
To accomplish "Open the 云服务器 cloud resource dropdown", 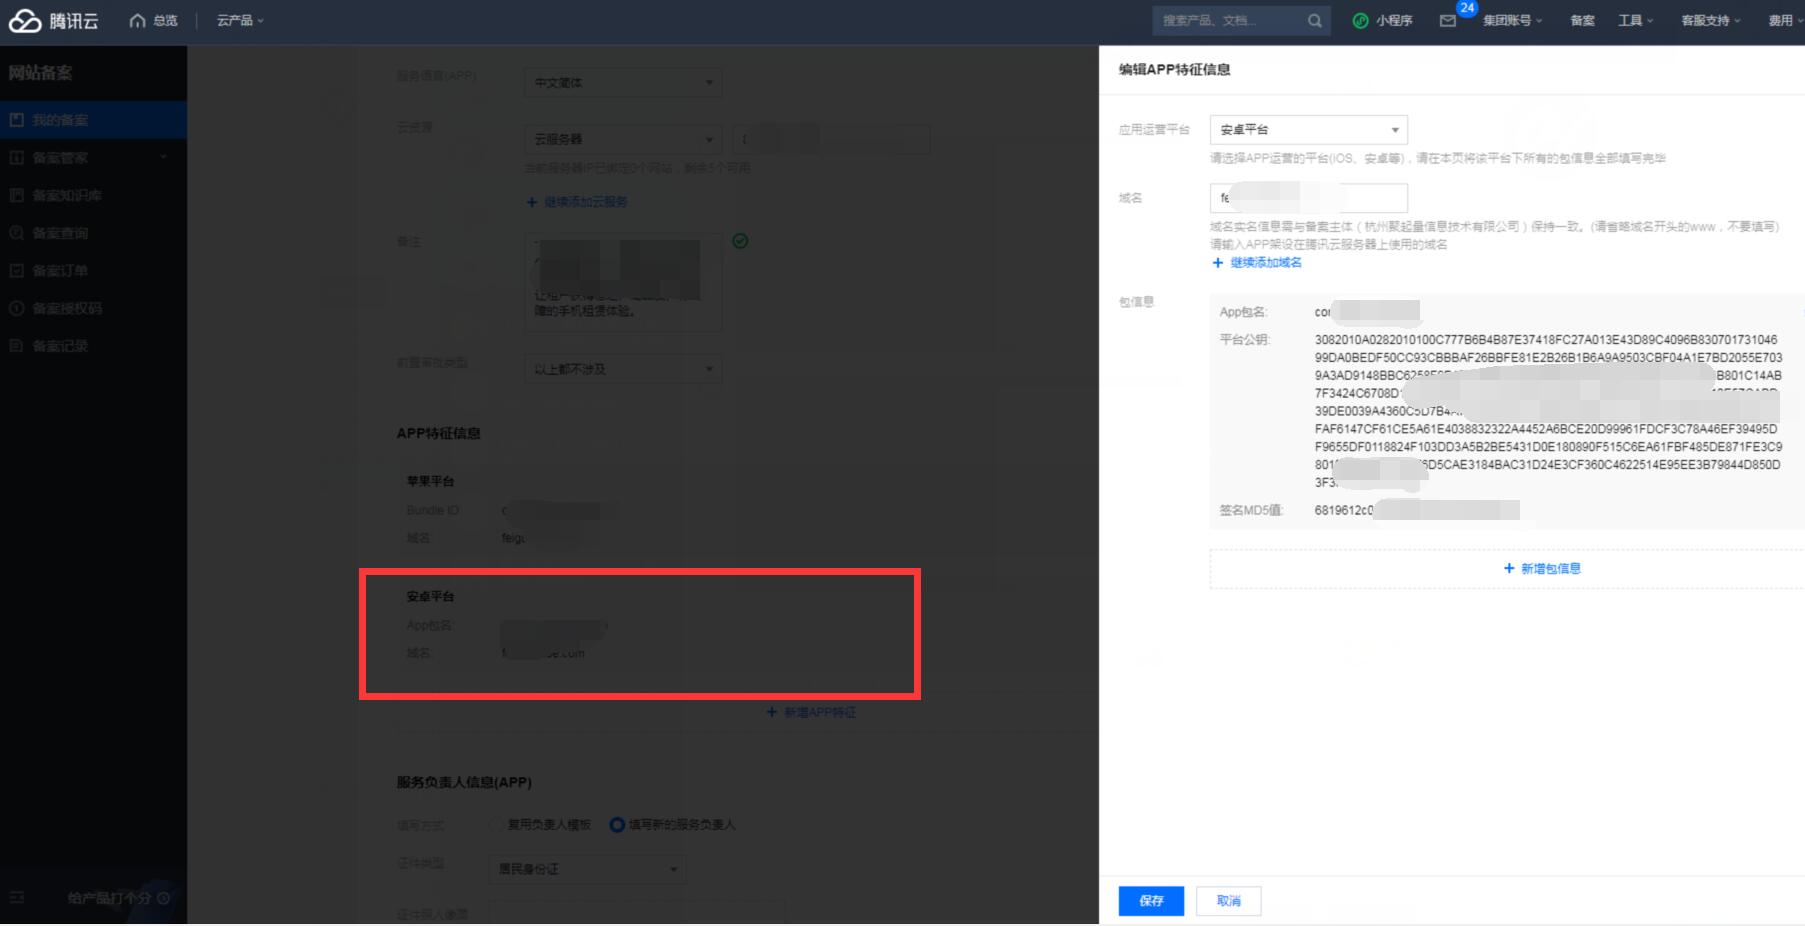I will point(623,139).
